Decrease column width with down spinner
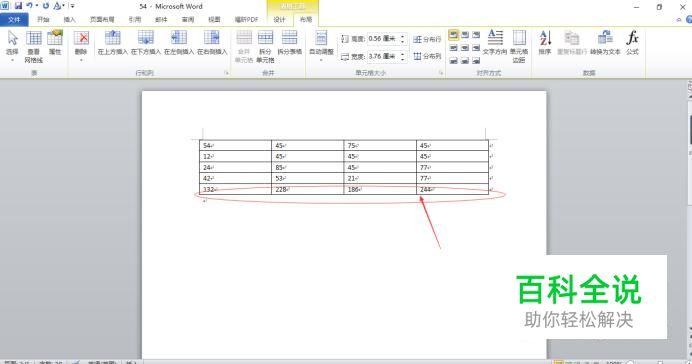Screen dimensions: 692x364 [402, 59]
